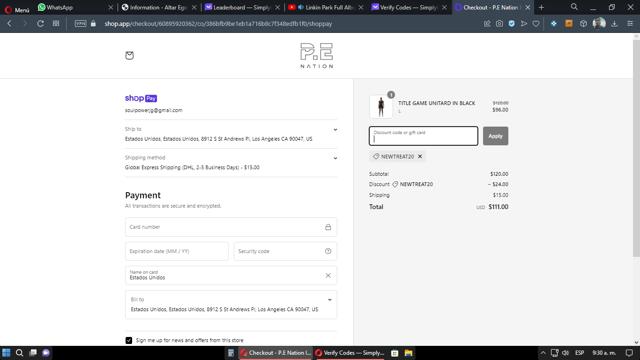
Task: Show the security code help icon
Action: 328,251
